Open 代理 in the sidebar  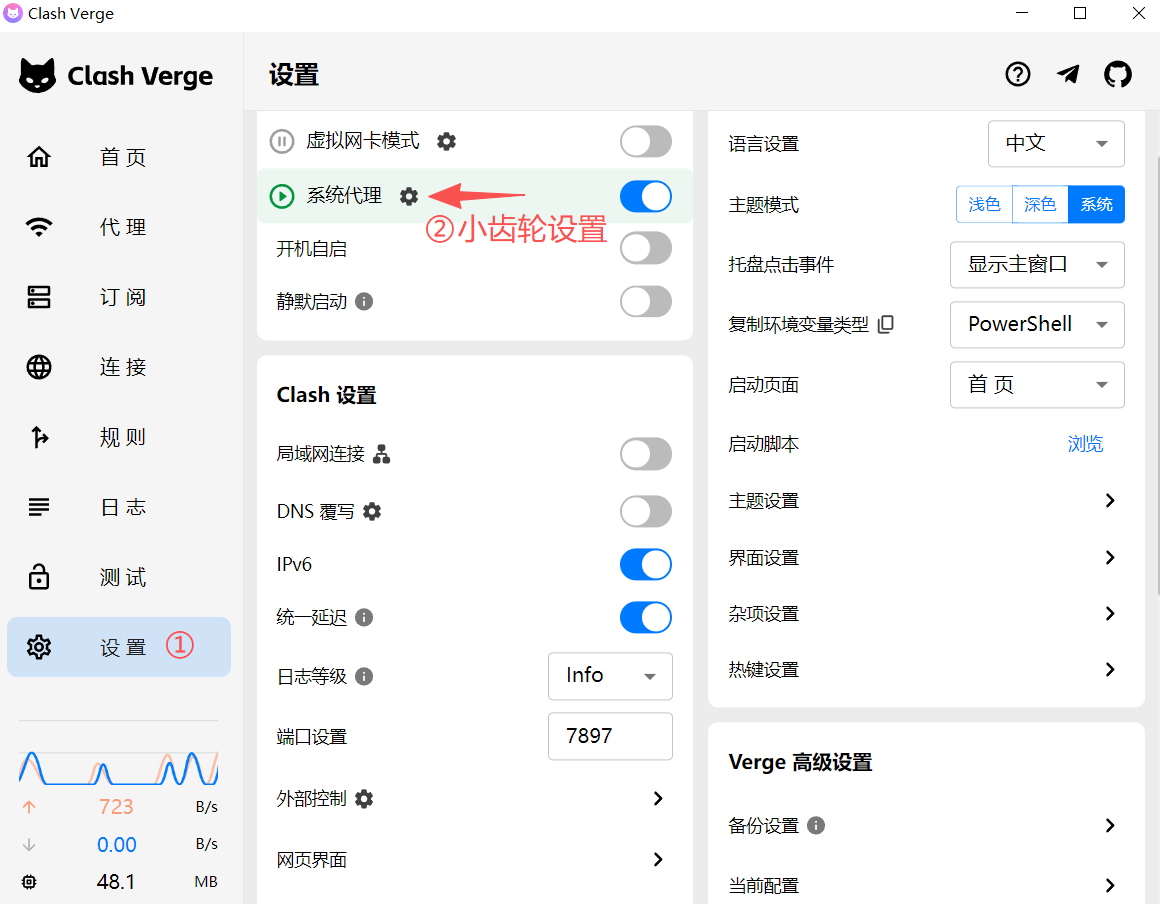point(119,226)
